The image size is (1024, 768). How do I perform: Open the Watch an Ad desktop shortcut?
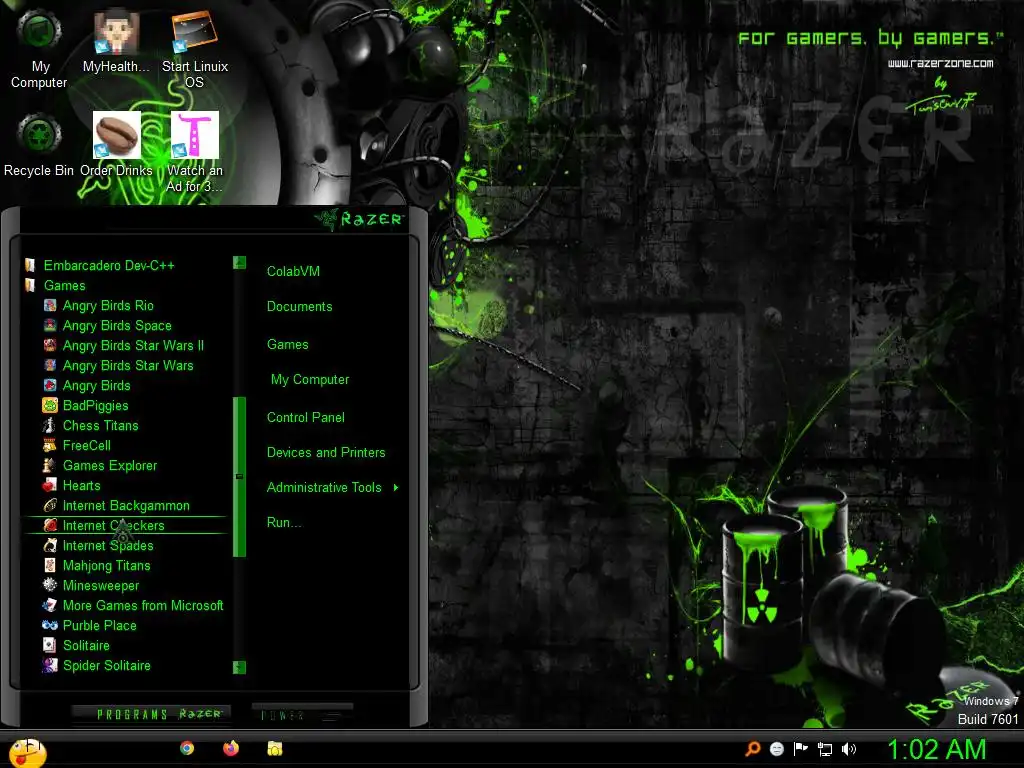(195, 152)
